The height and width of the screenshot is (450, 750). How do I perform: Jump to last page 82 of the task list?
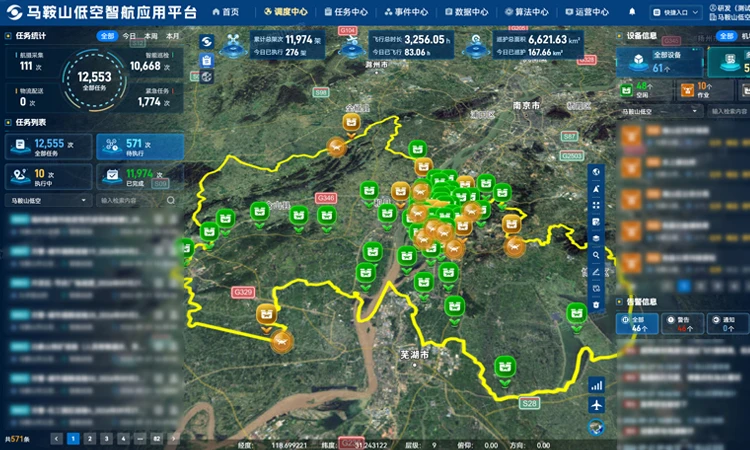(x=156, y=438)
